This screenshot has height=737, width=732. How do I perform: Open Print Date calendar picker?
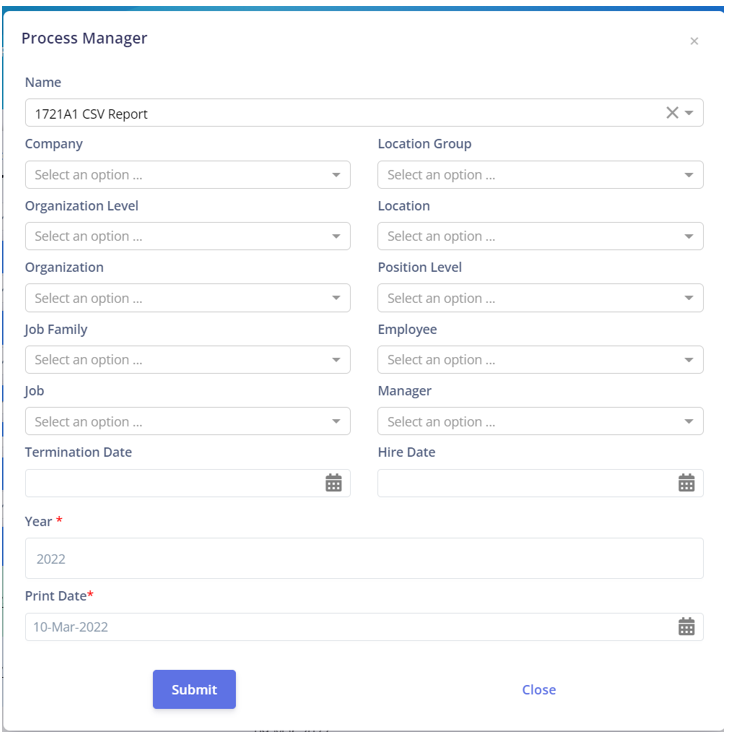pyautogui.click(x=686, y=627)
